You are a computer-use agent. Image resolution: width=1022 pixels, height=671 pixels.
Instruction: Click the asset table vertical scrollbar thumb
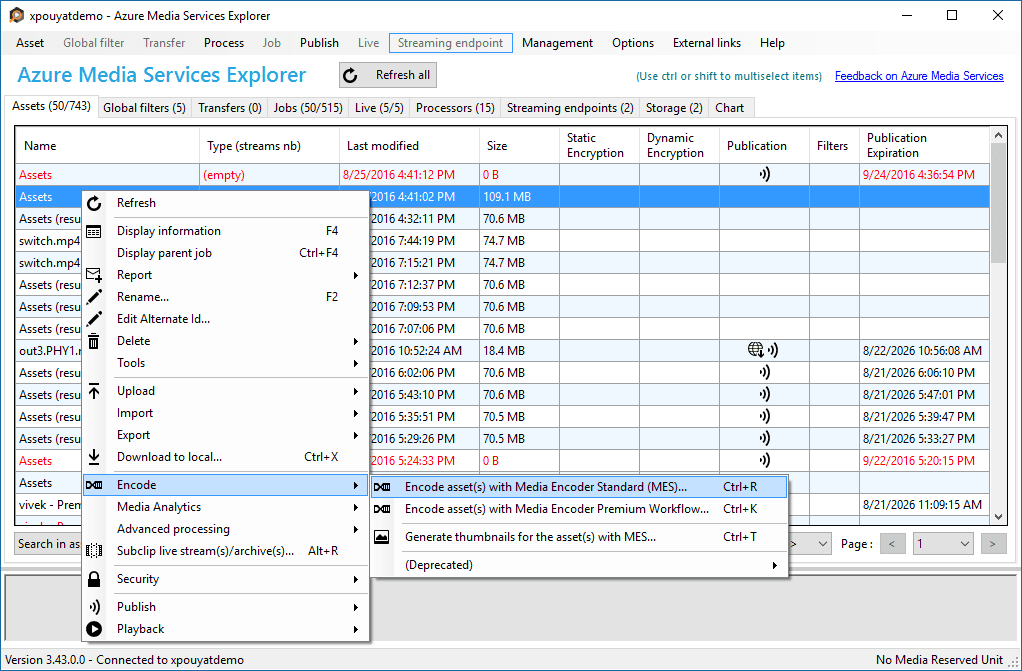(998, 202)
